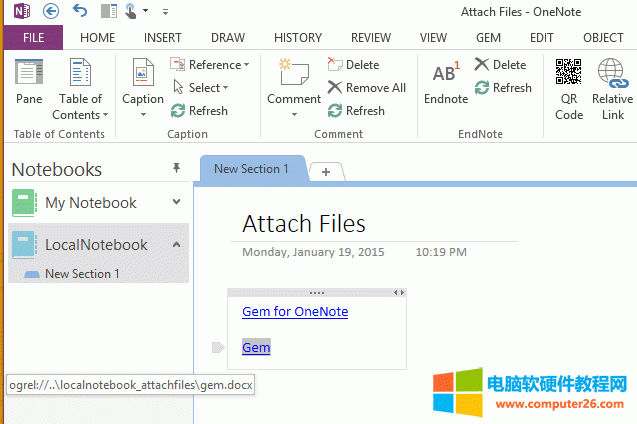637x424 pixels.
Task: Expand the Table of Contents dropdown arrow
Action: [x=106, y=115]
